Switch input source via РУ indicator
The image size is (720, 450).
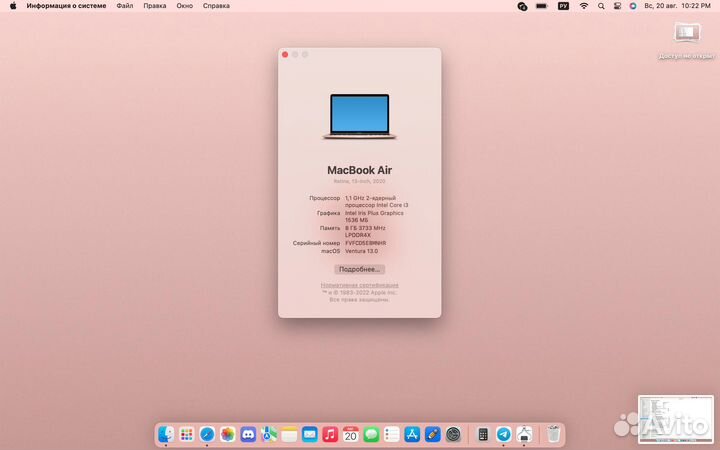pyautogui.click(x=563, y=6)
